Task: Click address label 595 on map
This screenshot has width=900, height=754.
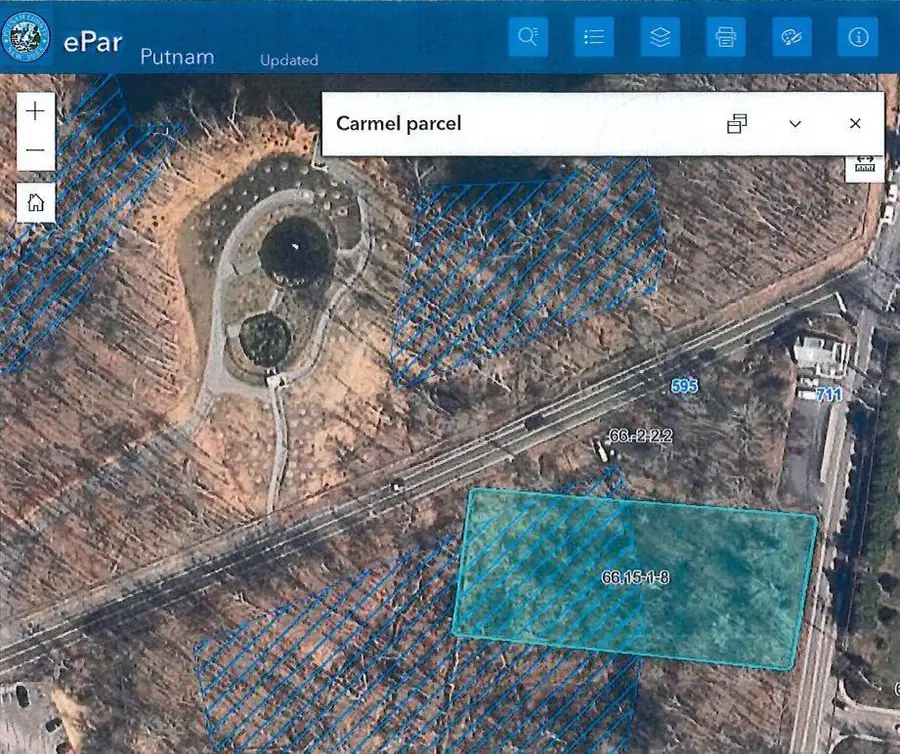Action: click(684, 386)
